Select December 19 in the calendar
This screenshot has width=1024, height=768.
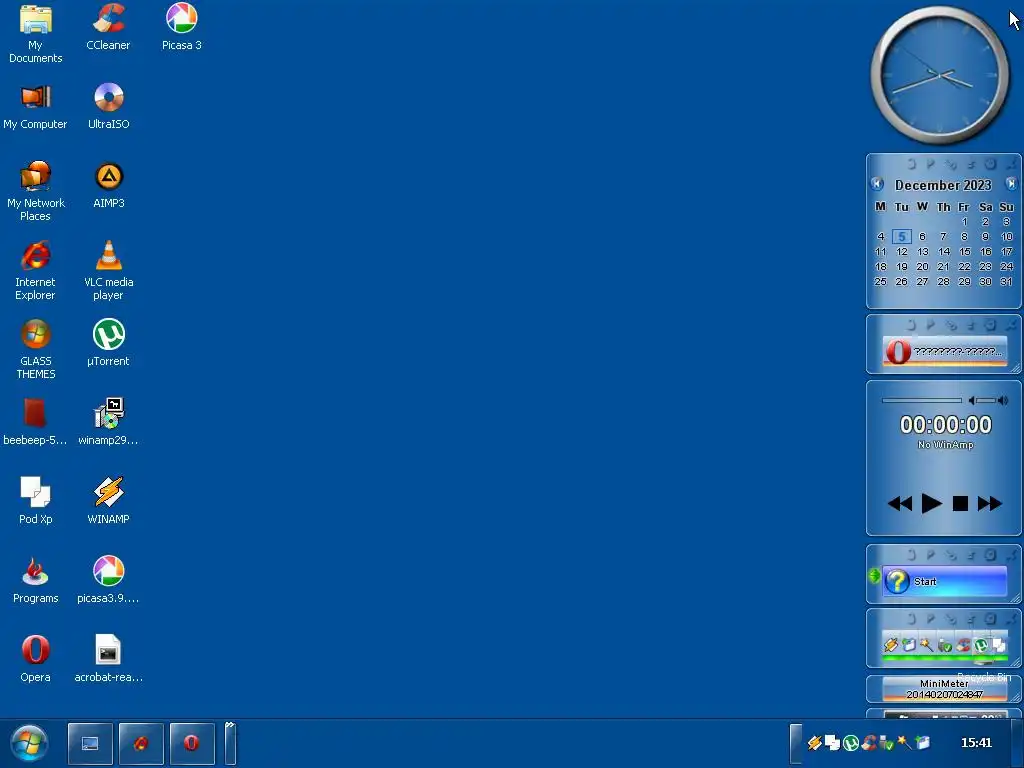pos(901,266)
